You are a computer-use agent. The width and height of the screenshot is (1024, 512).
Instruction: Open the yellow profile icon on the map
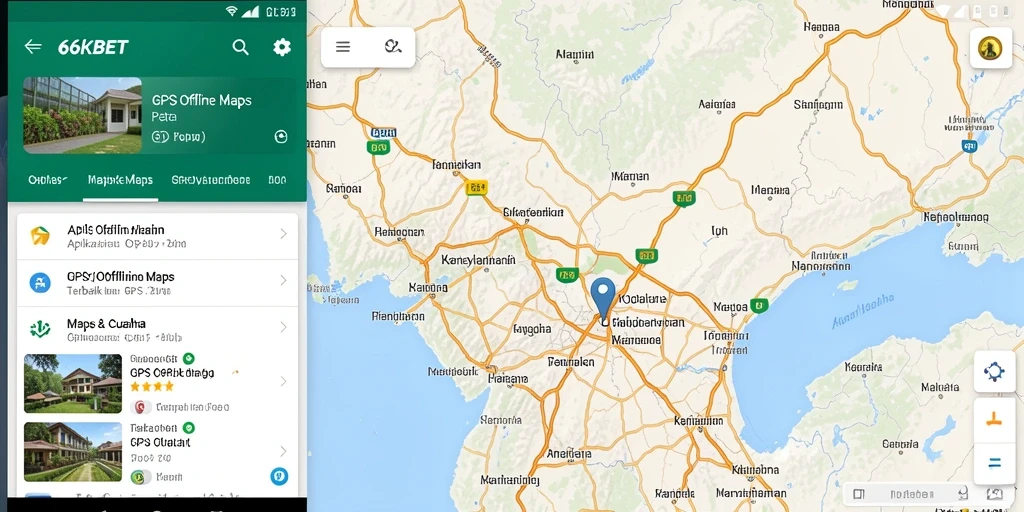tap(990, 48)
